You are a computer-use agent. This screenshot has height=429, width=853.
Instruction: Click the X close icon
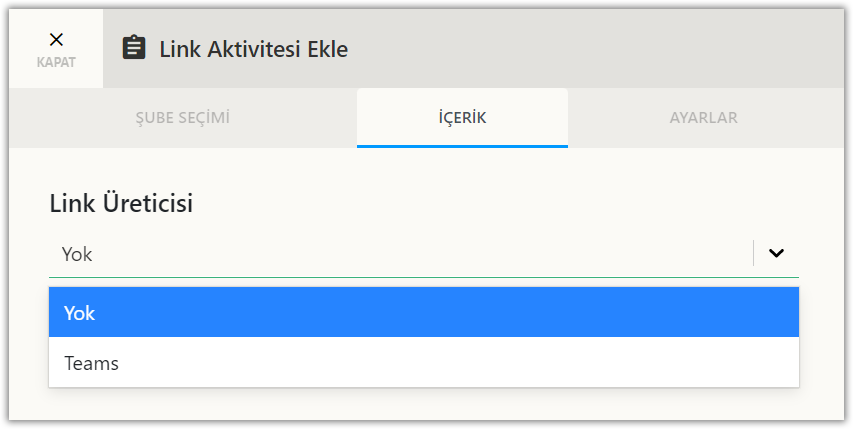point(56,39)
